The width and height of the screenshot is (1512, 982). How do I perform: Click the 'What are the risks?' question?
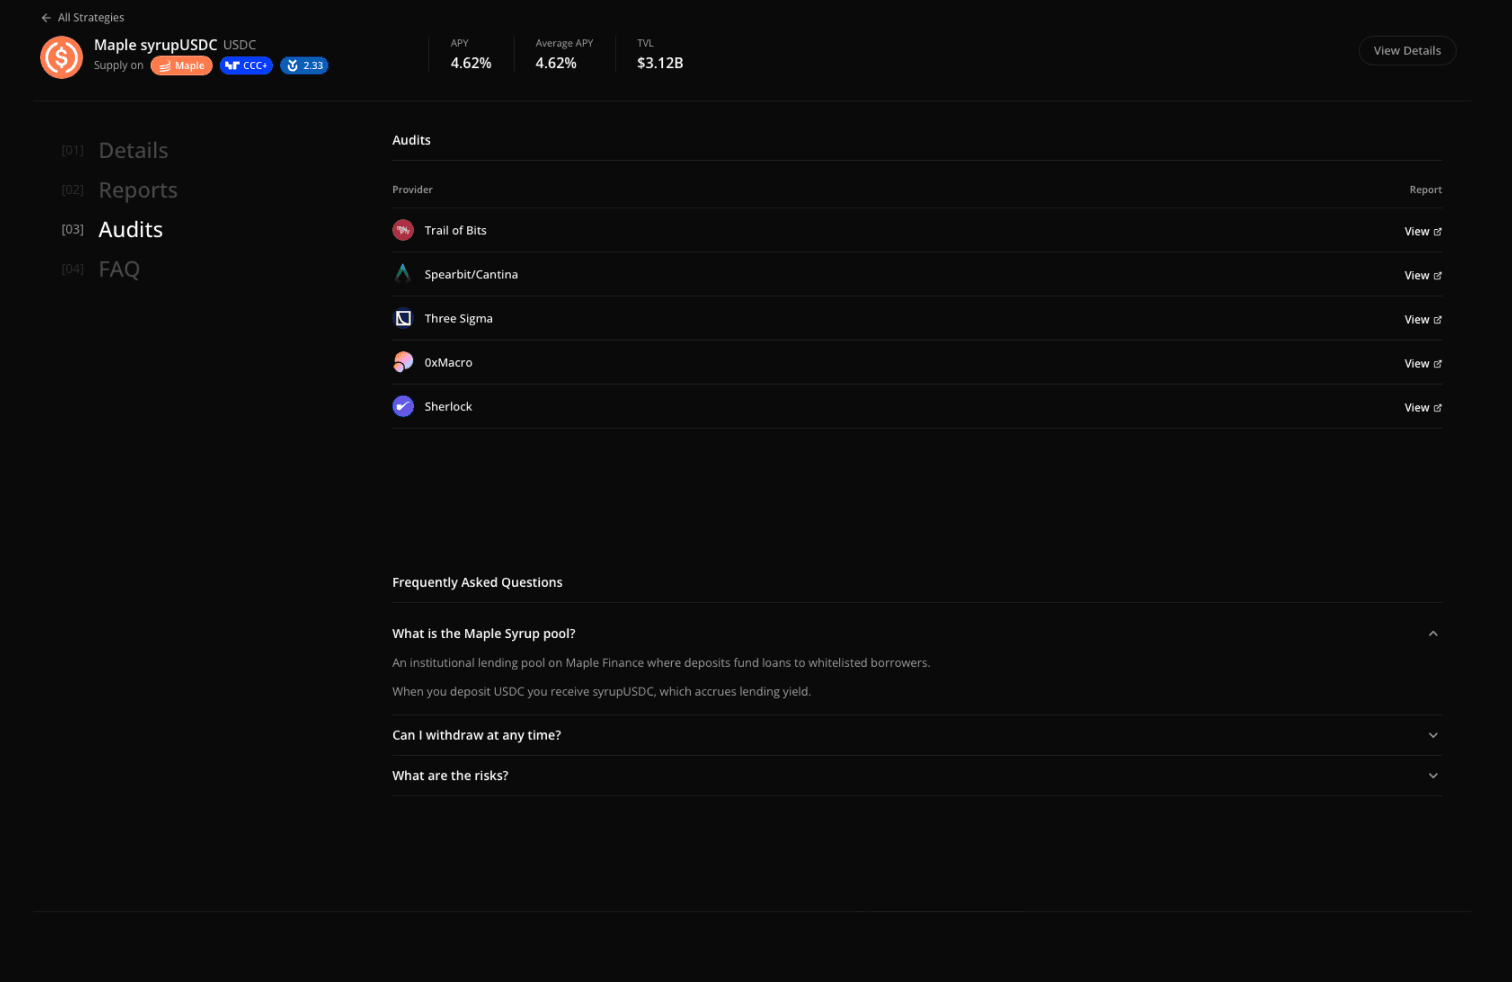coord(450,776)
